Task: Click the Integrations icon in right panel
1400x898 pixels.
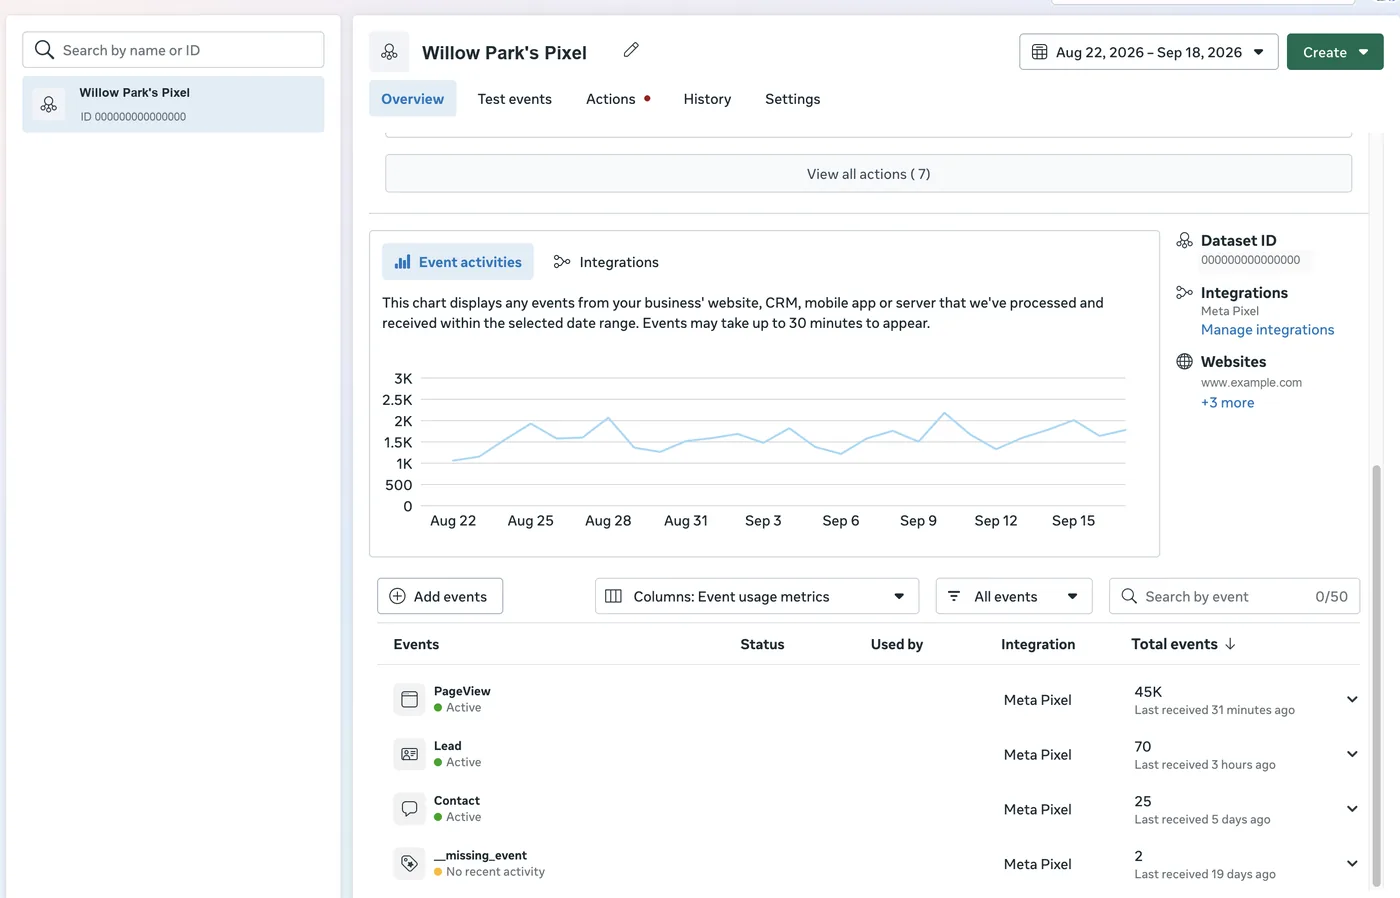Action: pyautogui.click(x=1185, y=293)
